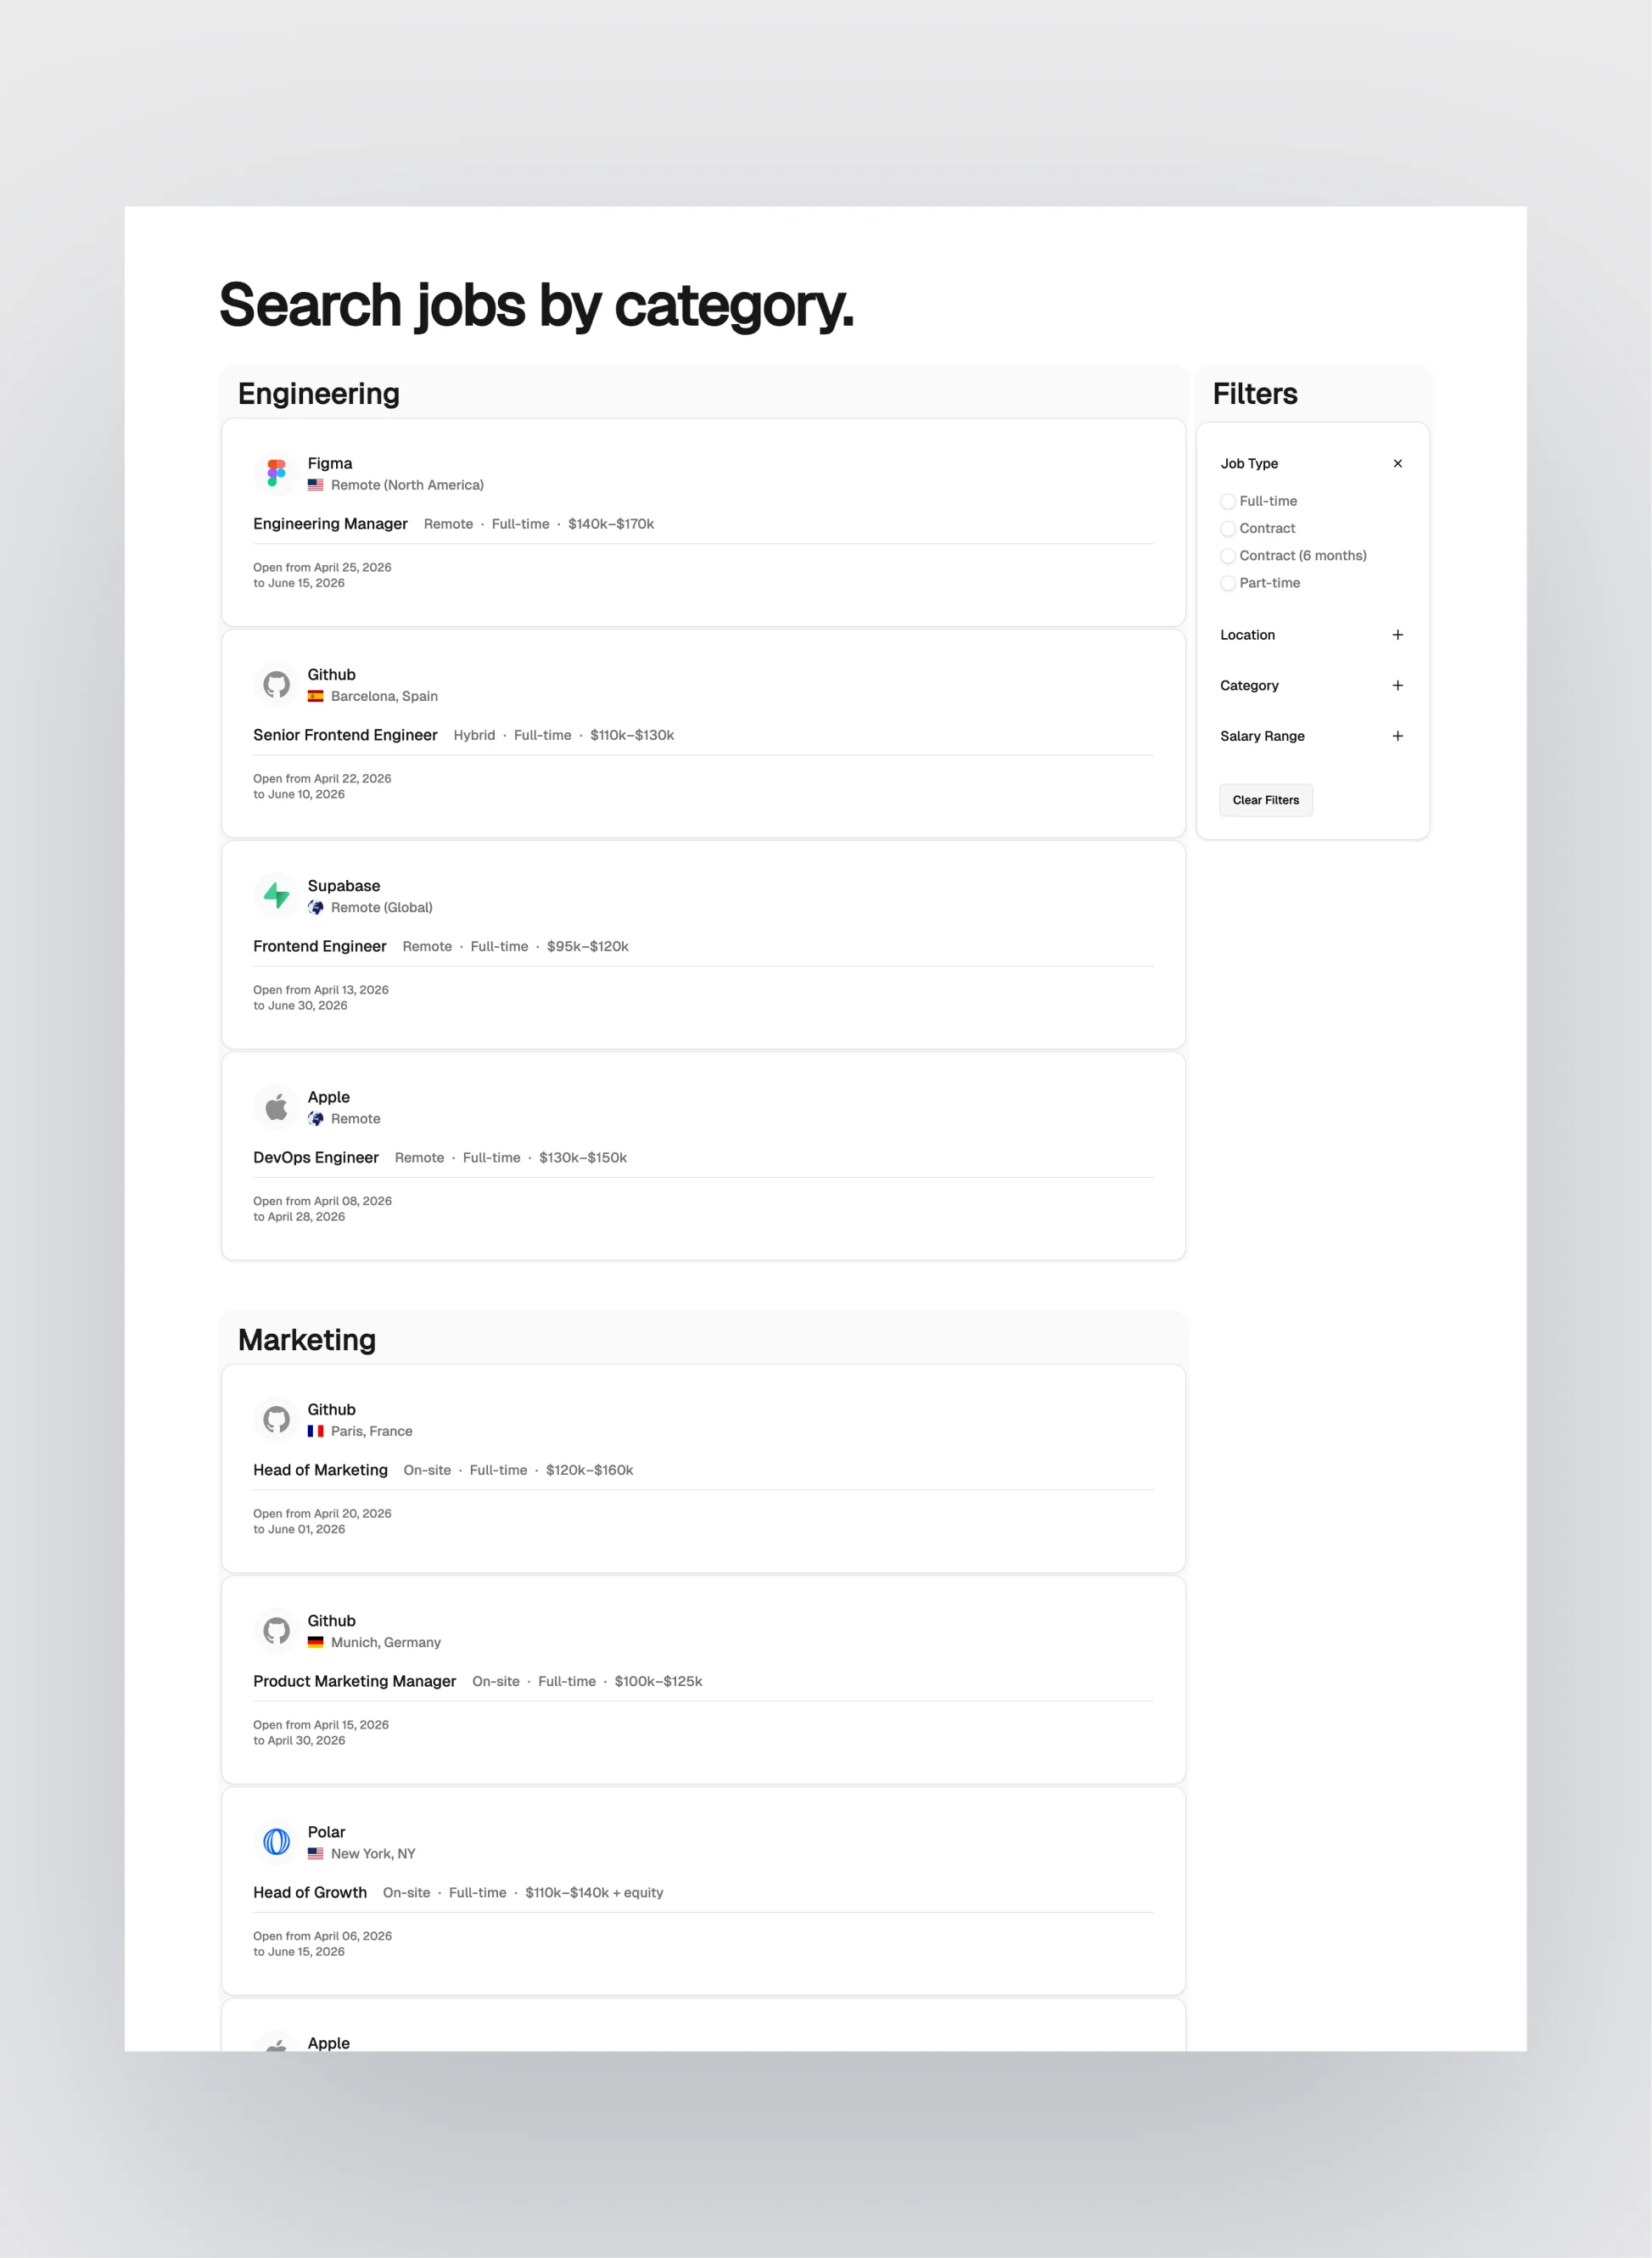Click the Clear Filters button
1652x2258 pixels.
1265,800
